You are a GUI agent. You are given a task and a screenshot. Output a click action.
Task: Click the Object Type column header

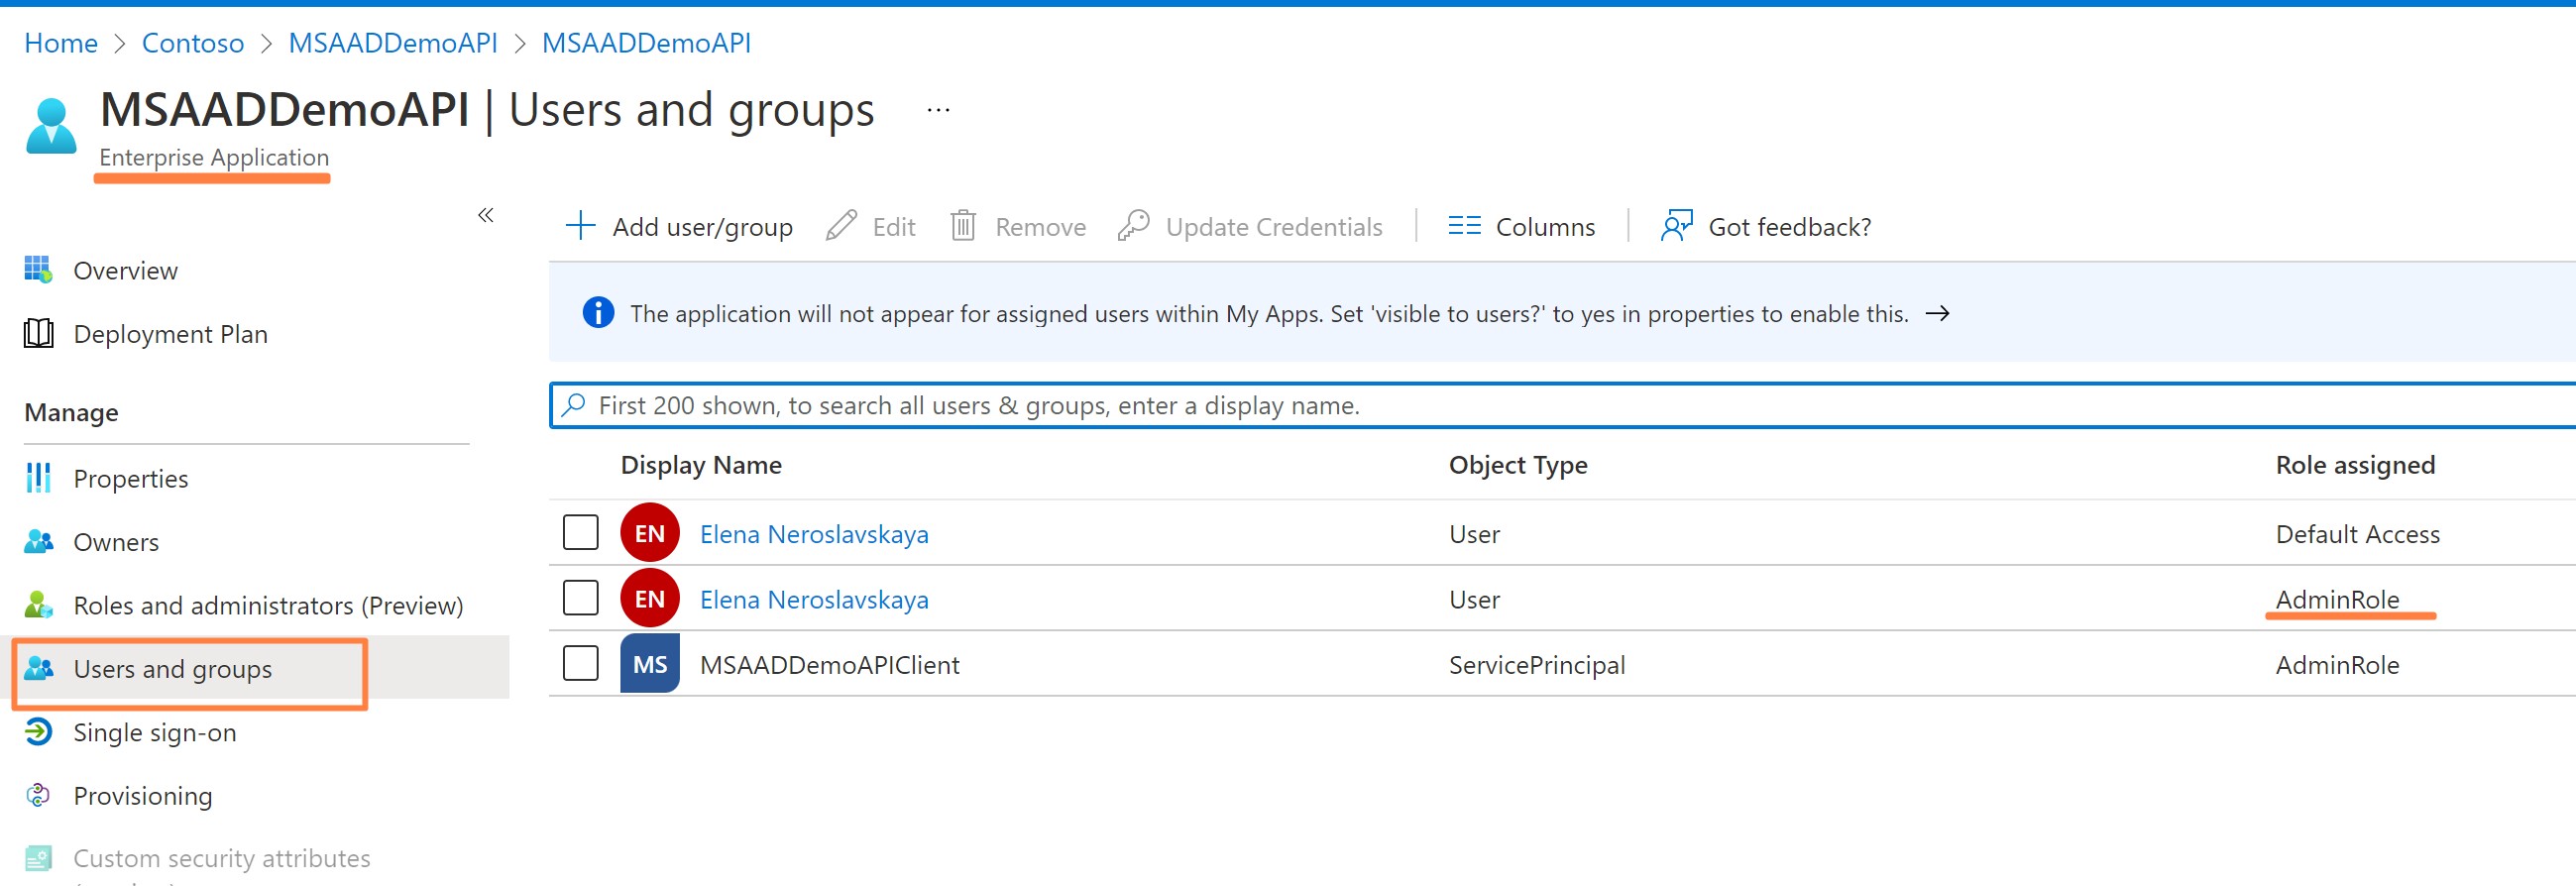[x=1518, y=465]
